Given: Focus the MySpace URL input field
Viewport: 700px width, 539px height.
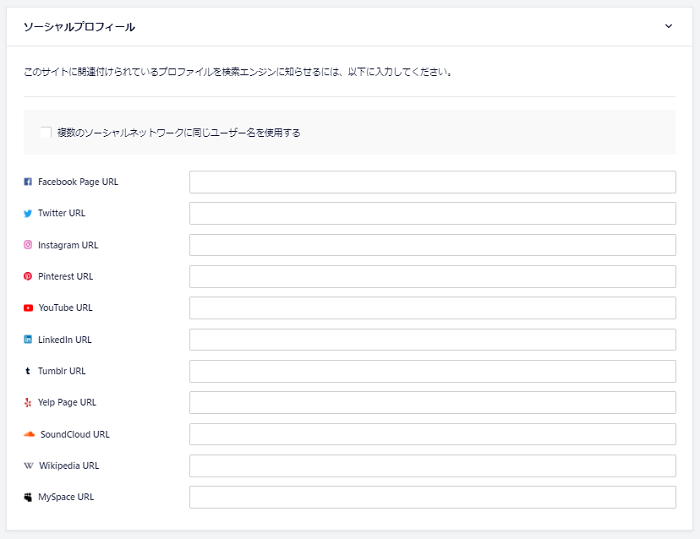Looking at the screenshot, I should 432,497.
